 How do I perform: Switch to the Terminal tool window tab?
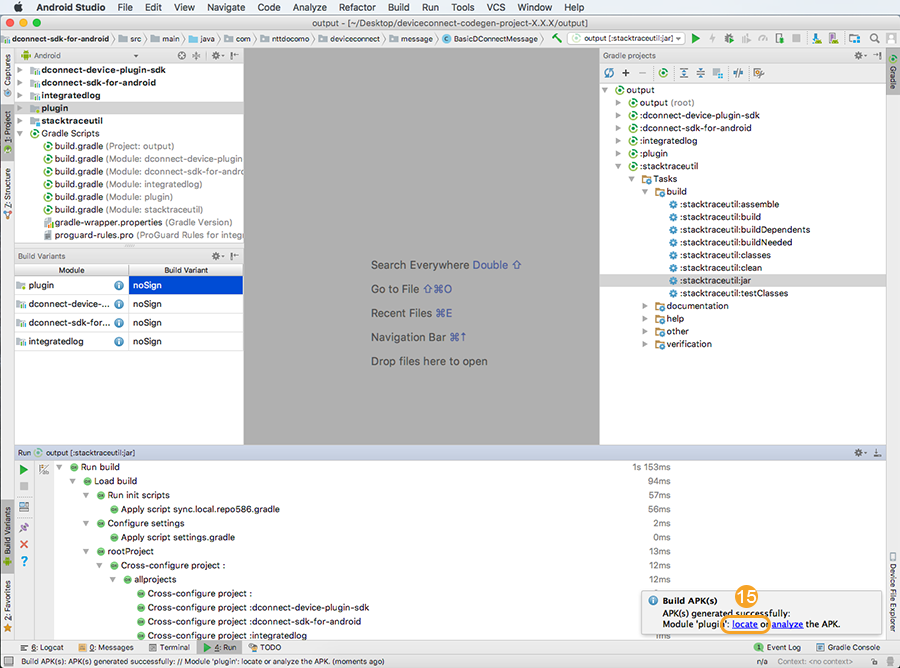(169, 647)
